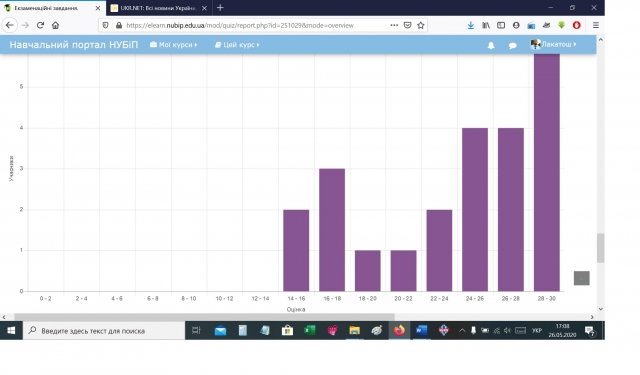
Task: Click the 14 - 16 grade bar
Action: coord(296,251)
